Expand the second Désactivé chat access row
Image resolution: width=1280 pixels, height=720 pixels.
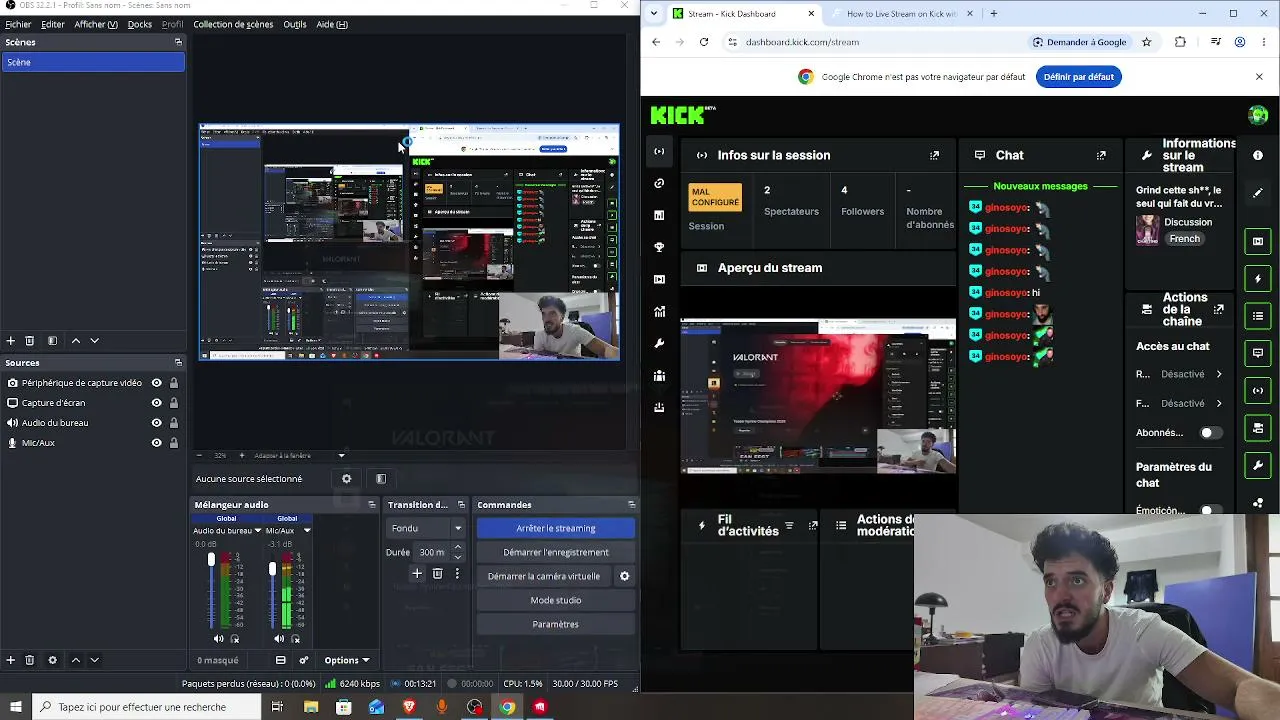1181,404
